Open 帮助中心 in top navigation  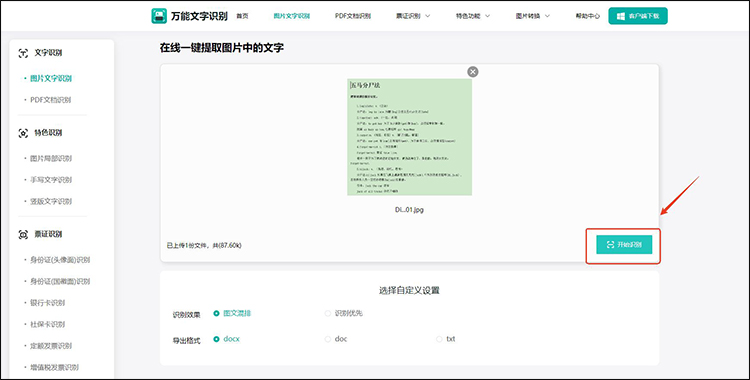588,16
